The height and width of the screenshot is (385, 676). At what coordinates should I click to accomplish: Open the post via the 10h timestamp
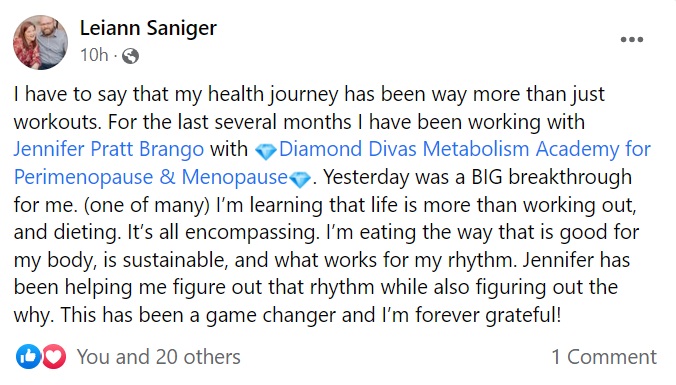pyautogui.click(x=94, y=55)
